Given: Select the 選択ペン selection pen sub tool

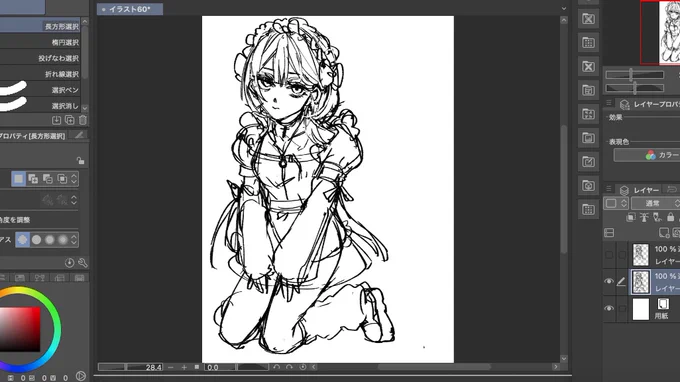Looking at the screenshot, I should (x=40, y=90).
